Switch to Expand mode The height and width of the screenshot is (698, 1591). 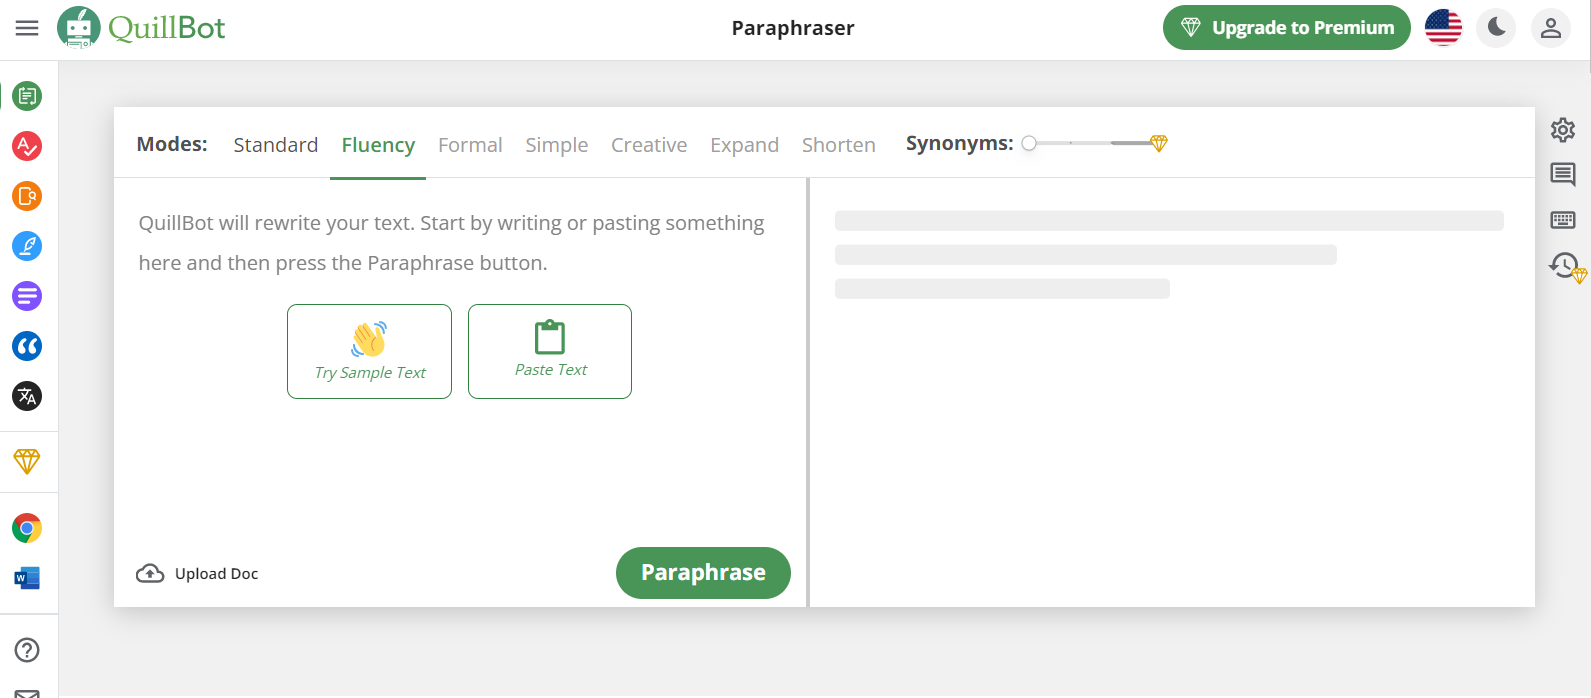[x=744, y=145]
